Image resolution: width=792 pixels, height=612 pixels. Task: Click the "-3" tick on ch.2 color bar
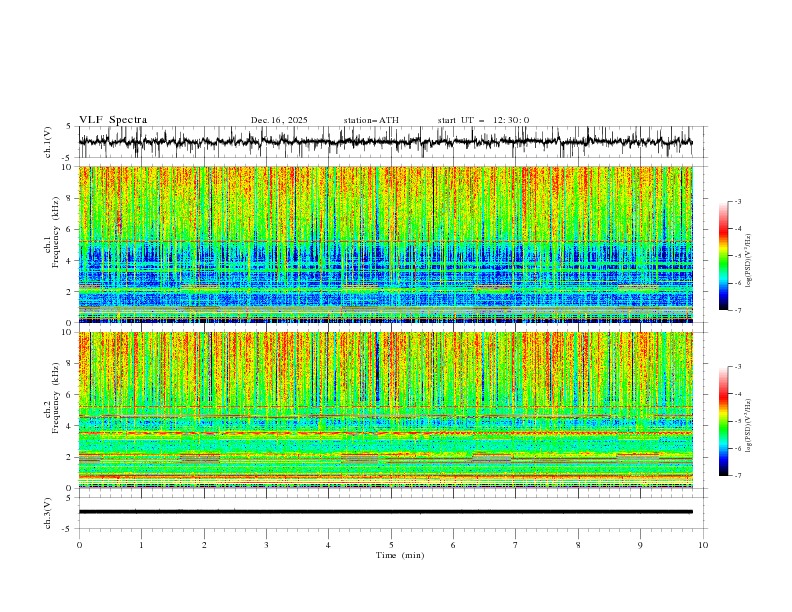[738, 367]
